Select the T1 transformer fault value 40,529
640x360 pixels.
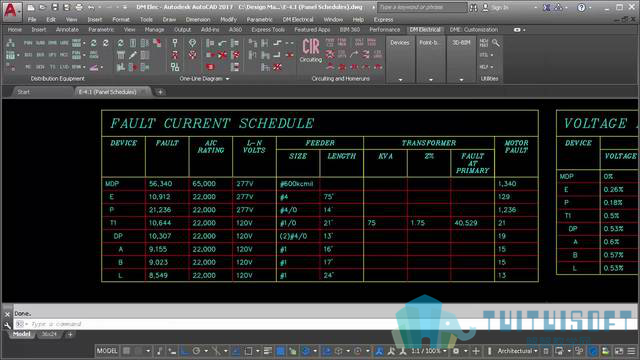click(x=466, y=223)
